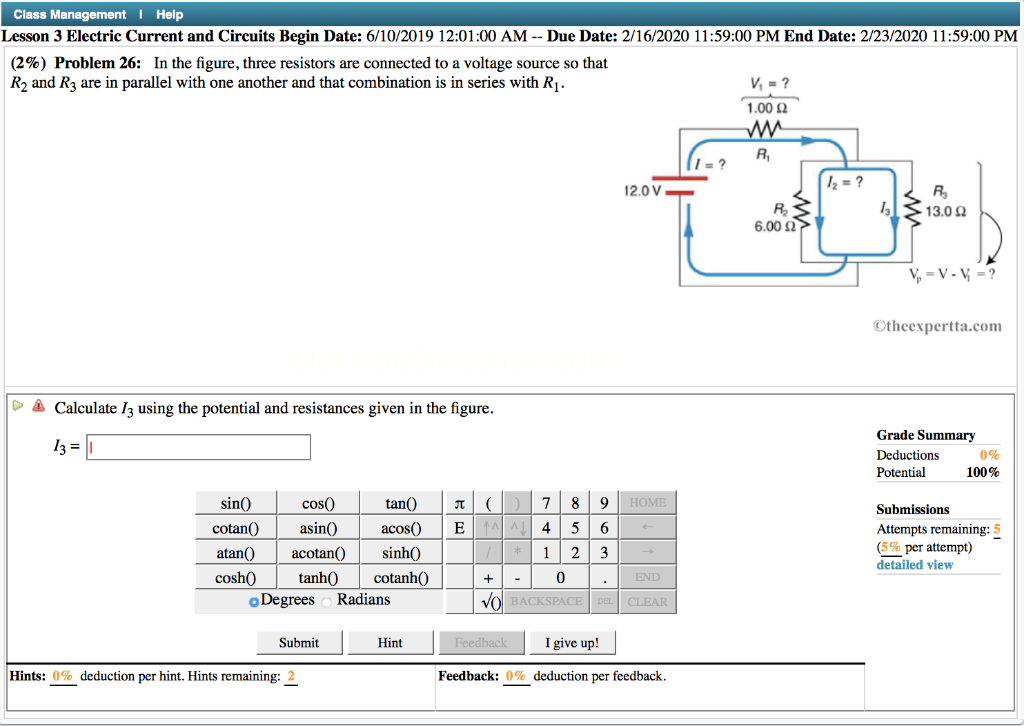1024x726 pixels.
Task: Insert tanh() from the function pad
Action: [x=318, y=576]
